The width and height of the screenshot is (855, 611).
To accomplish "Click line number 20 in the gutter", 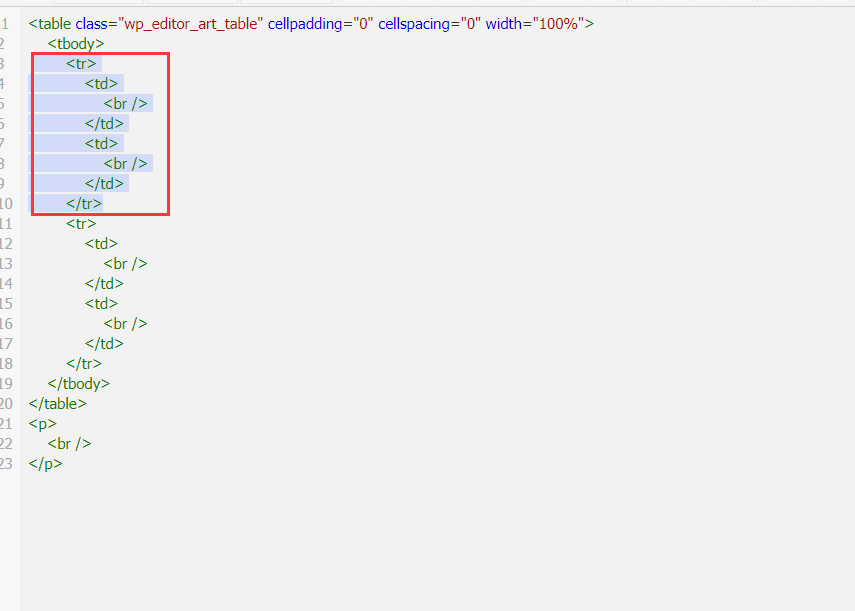I will pos(6,404).
